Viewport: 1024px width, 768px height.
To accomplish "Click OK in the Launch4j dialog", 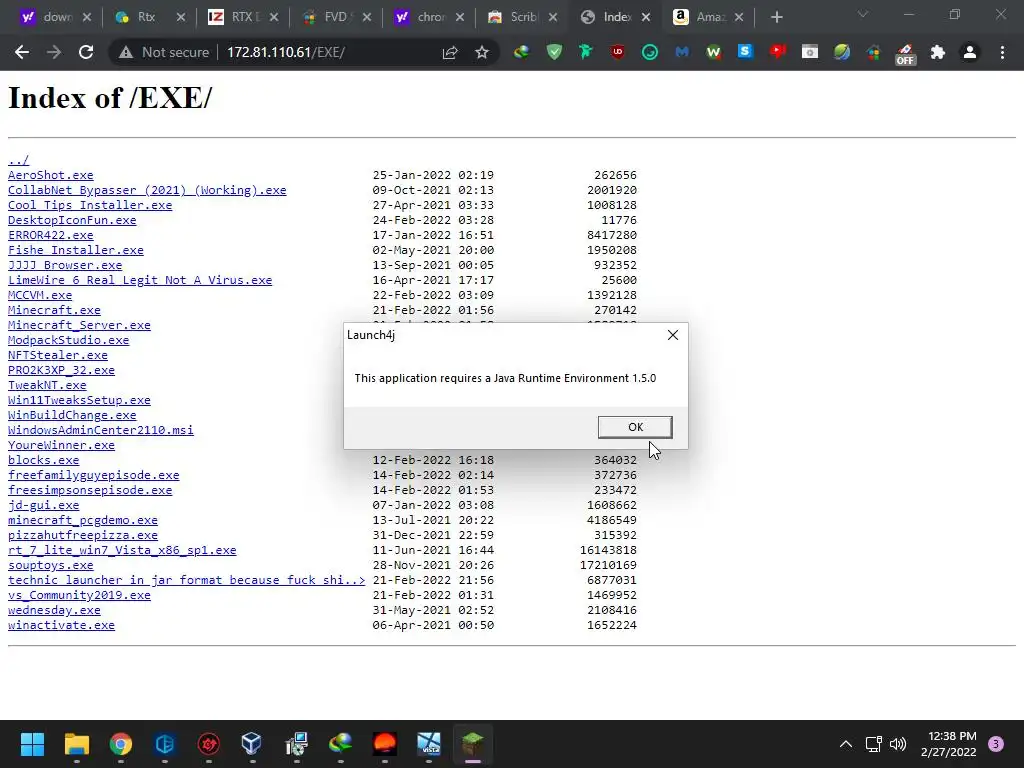I will tap(635, 426).
